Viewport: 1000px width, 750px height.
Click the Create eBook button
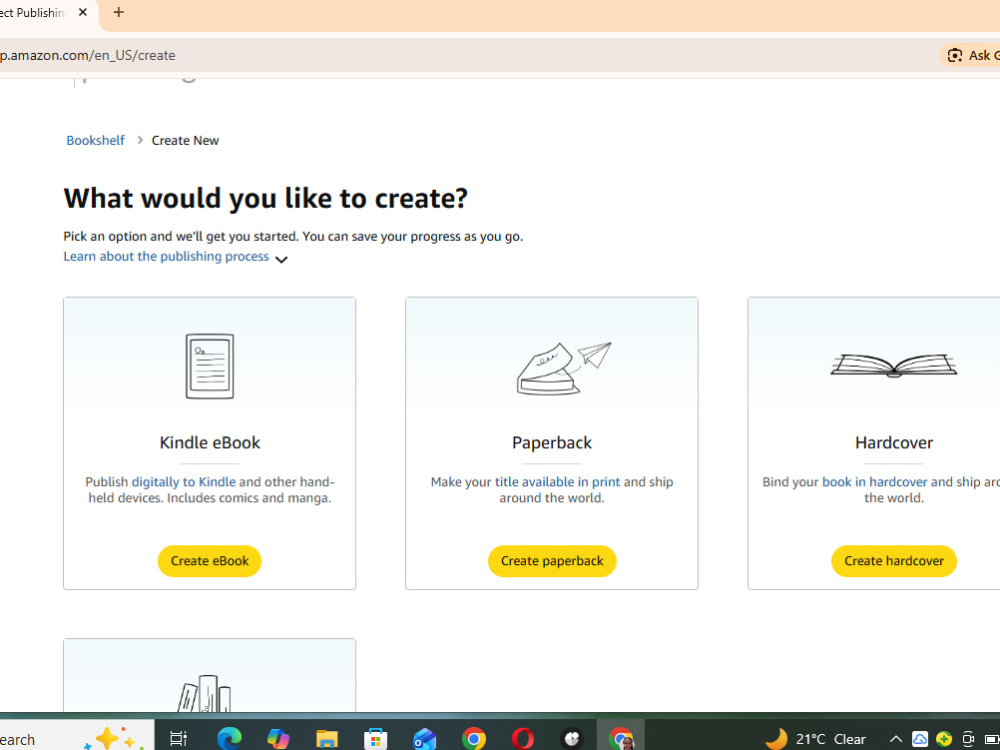[x=210, y=561]
